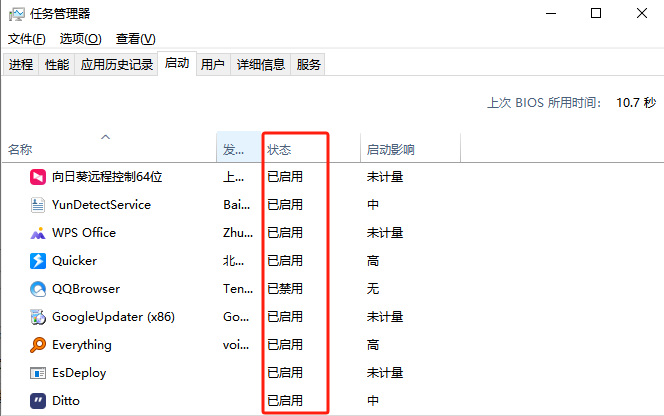This screenshot has height=416, width=664.
Task: Select the EsDeploy icon
Action: click(x=37, y=373)
